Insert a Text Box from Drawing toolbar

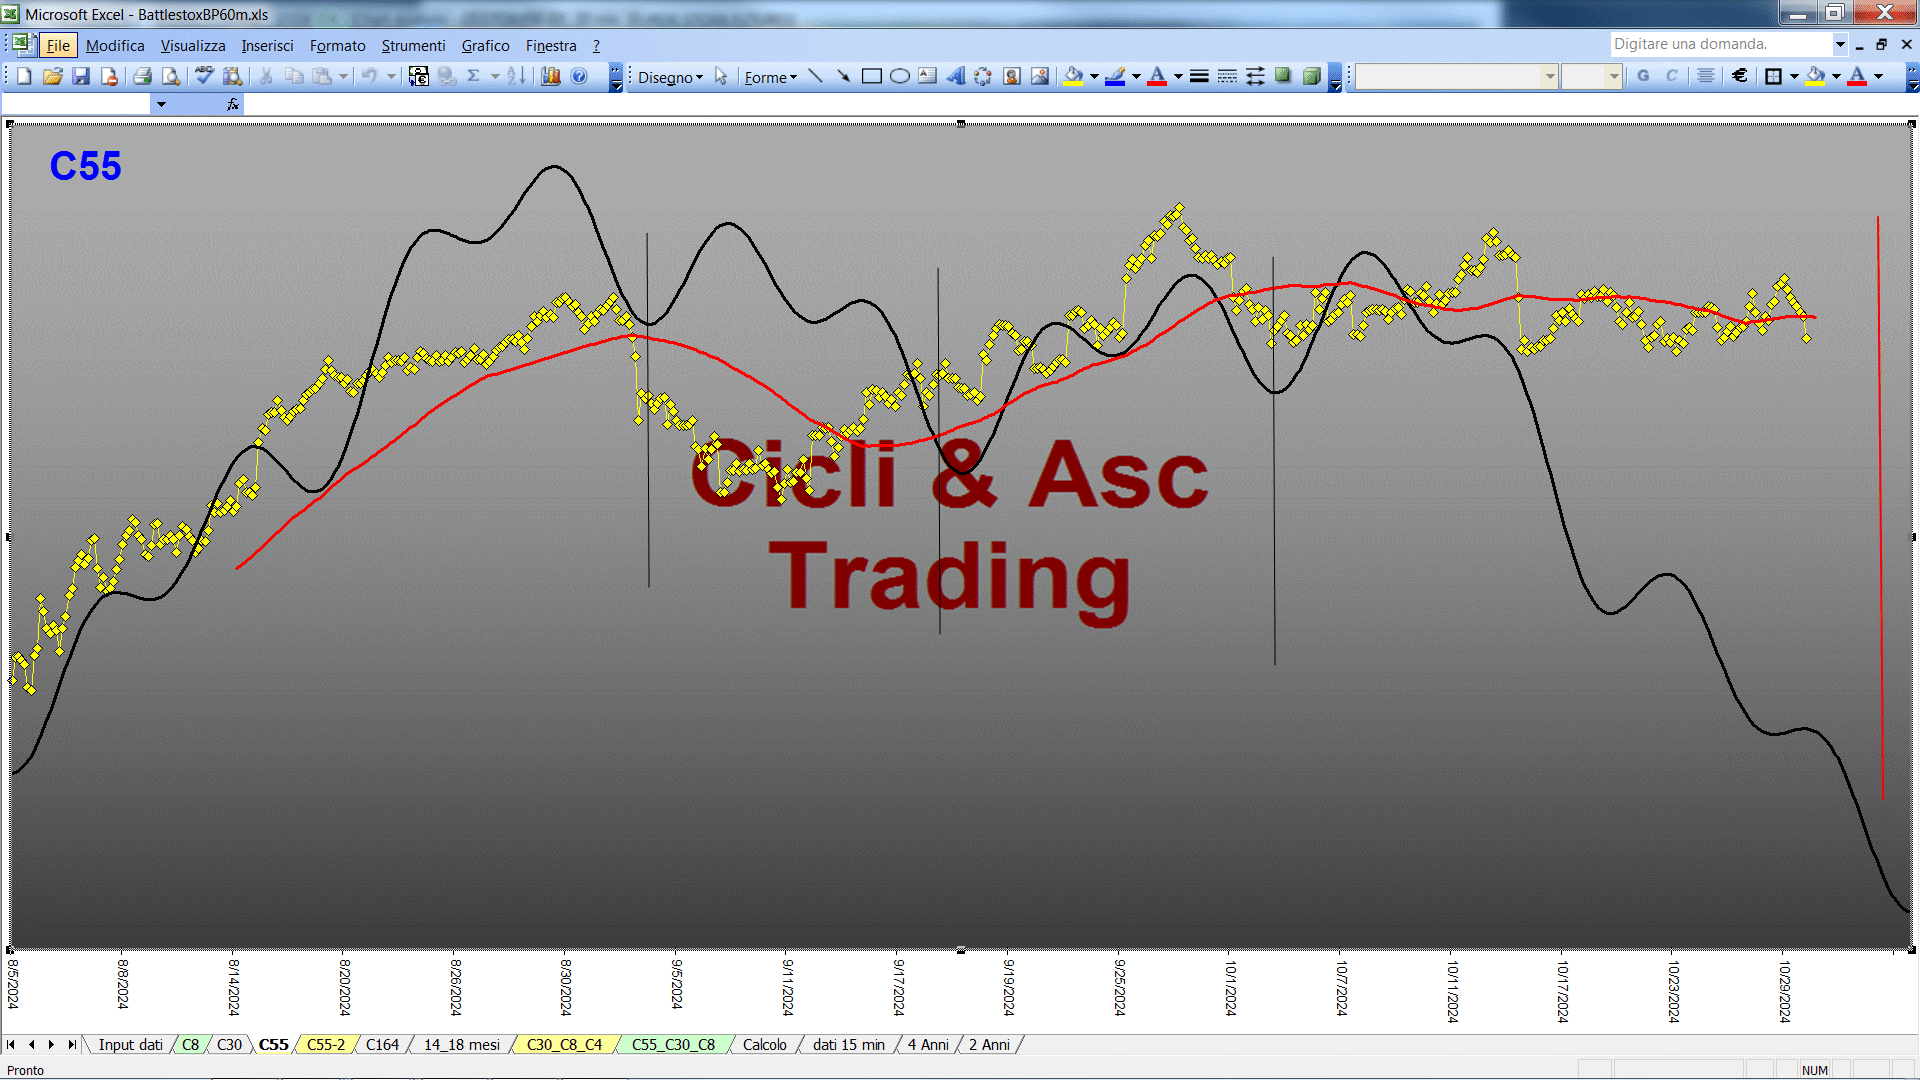(x=928, y=76)
